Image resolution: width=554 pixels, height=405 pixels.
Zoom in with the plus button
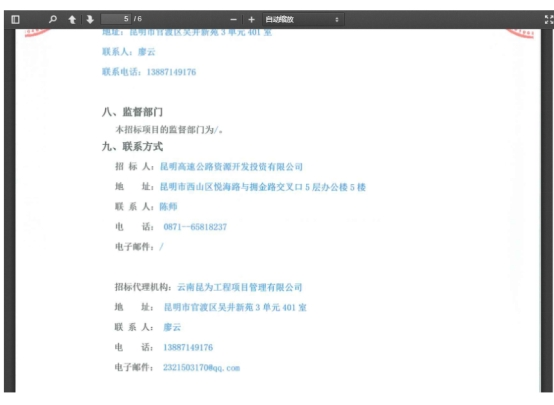(251, 19)
